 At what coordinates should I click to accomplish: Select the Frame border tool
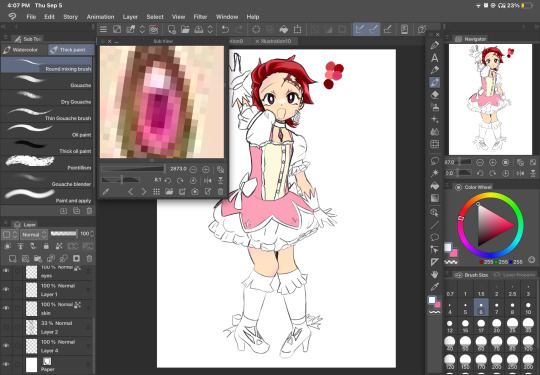click(435, 145)
